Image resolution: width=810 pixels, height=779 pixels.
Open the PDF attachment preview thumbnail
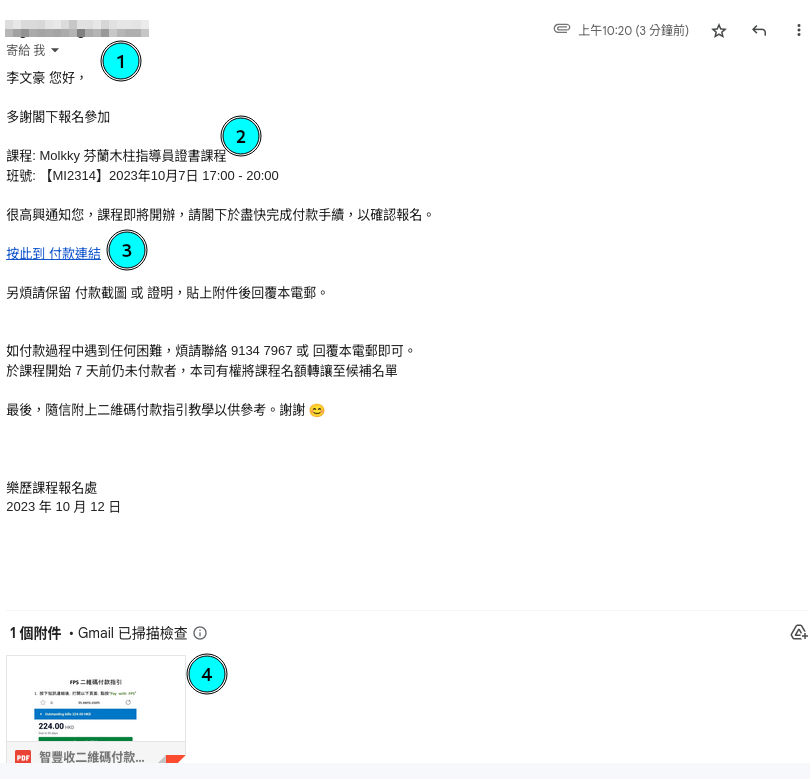coord(96,700)
